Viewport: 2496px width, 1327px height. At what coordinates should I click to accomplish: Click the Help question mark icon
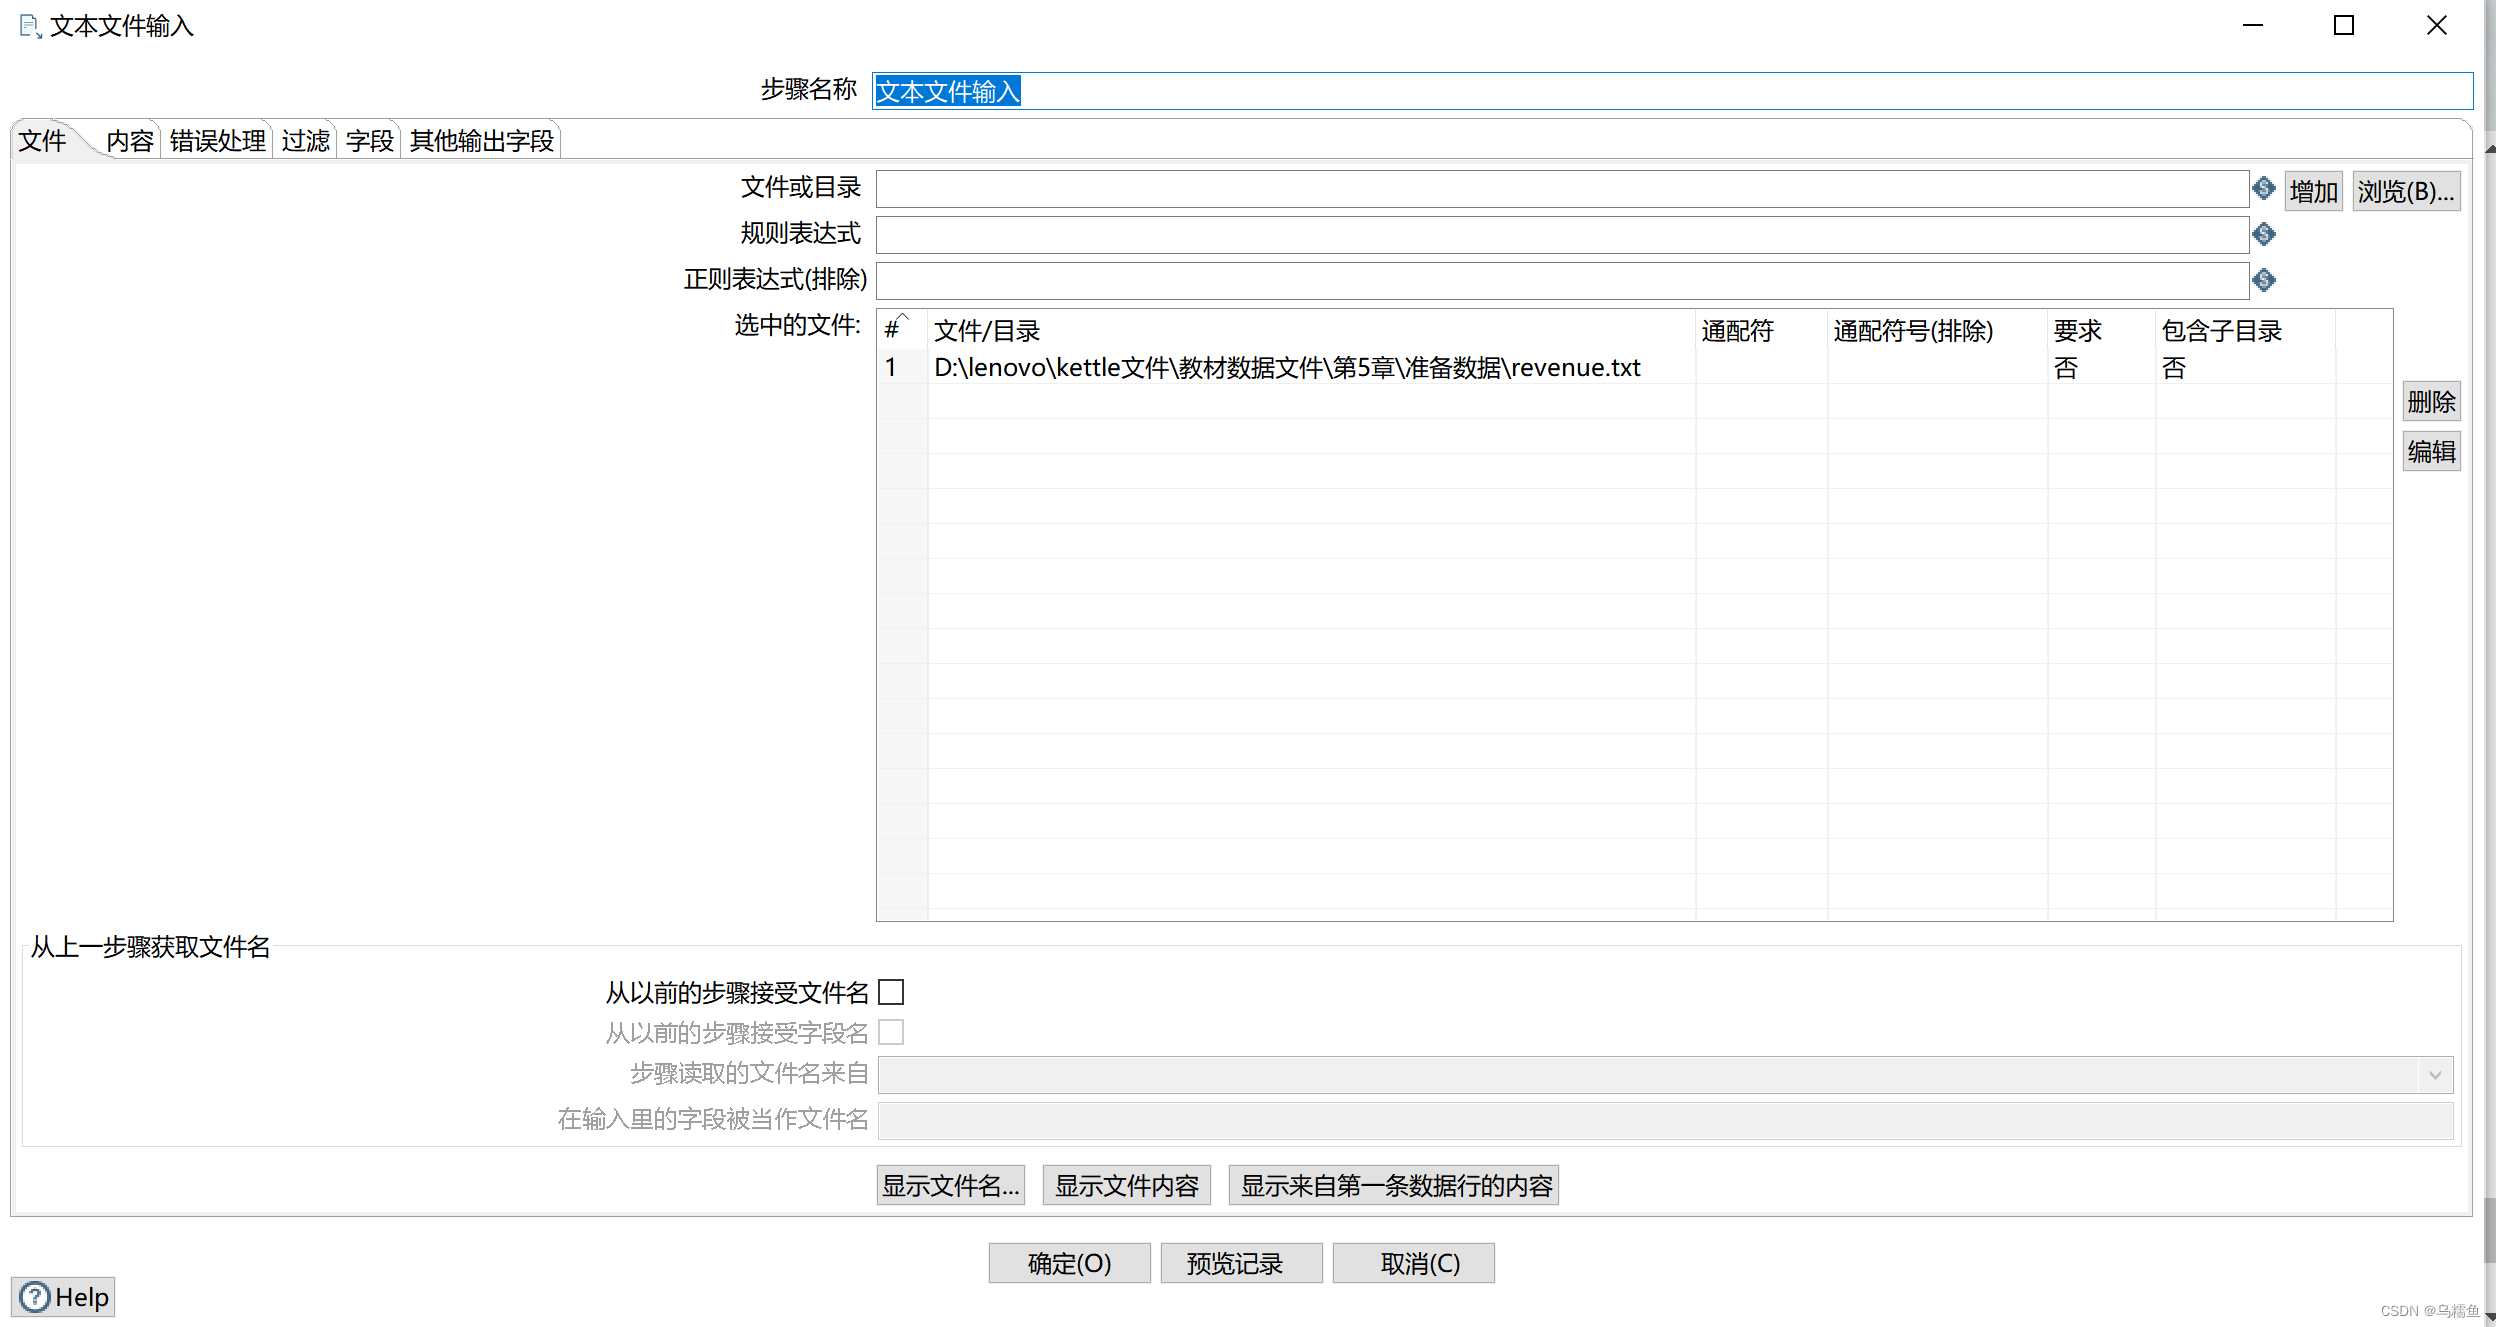click(35, 1297)
